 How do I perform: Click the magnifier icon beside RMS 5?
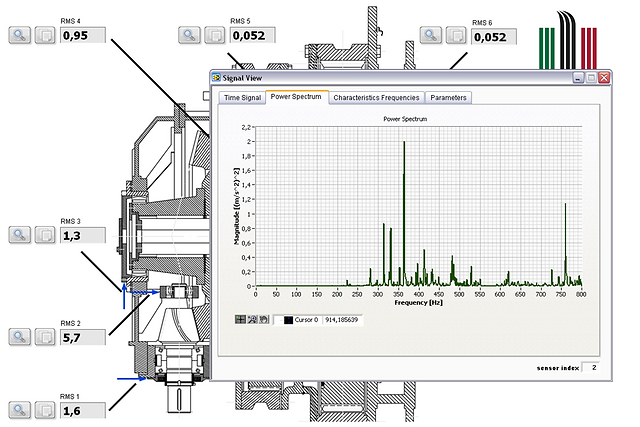point(189,35)
